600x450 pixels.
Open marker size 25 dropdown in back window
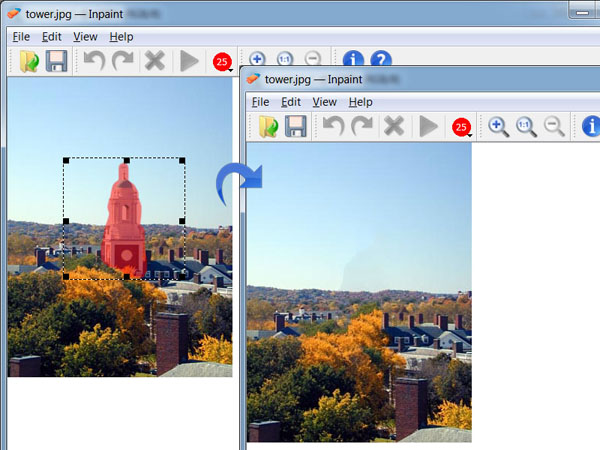pos(222,63)
